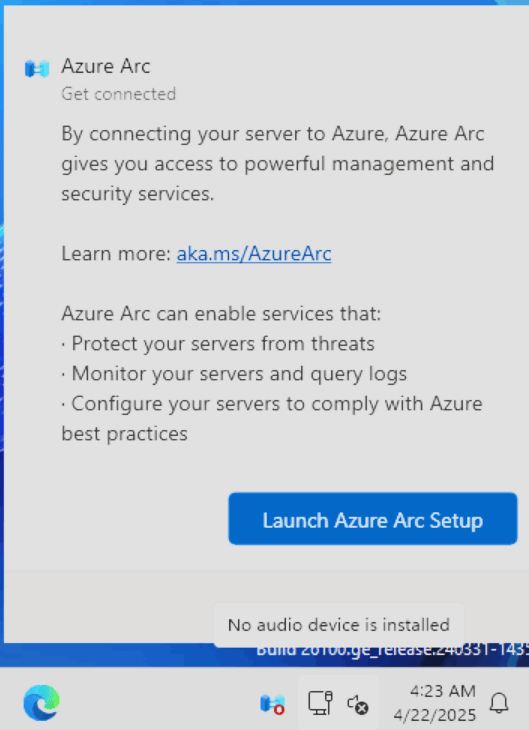
Task: Open the aka.ms/AzureArc link
Action: tap(254, 254)
